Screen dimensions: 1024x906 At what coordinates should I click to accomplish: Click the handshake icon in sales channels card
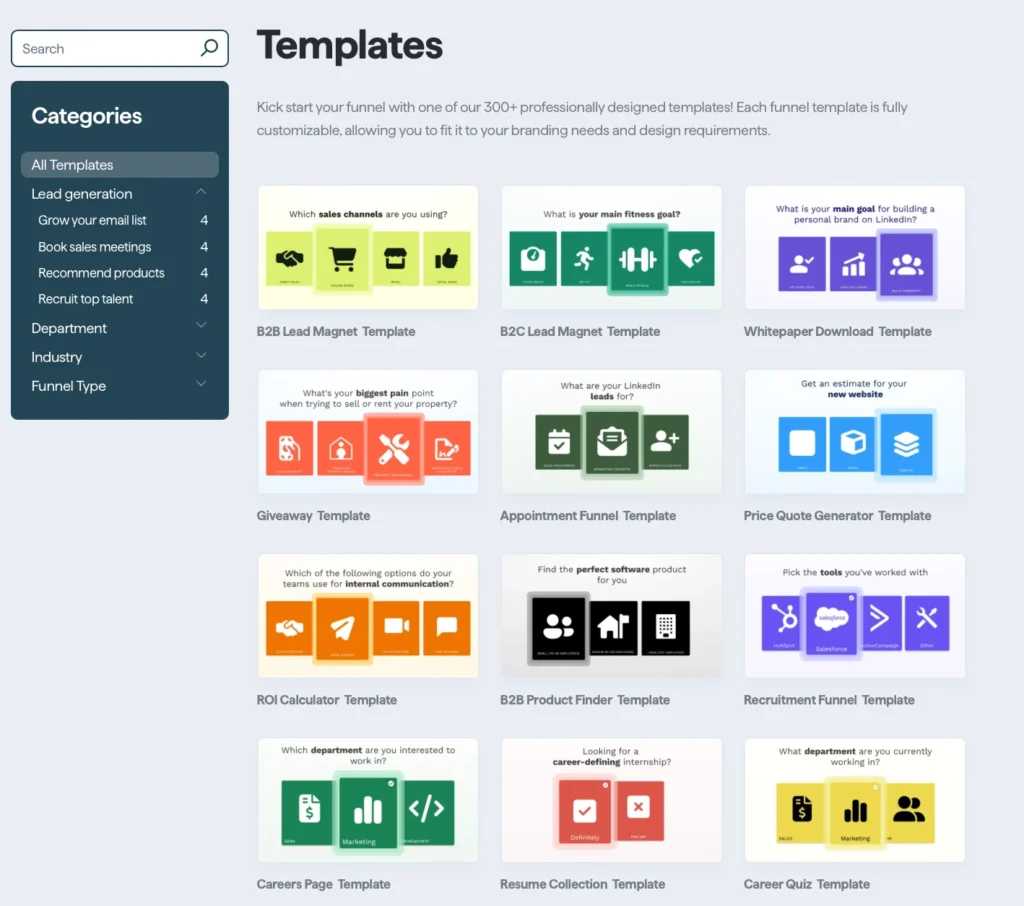pos(289,259)
